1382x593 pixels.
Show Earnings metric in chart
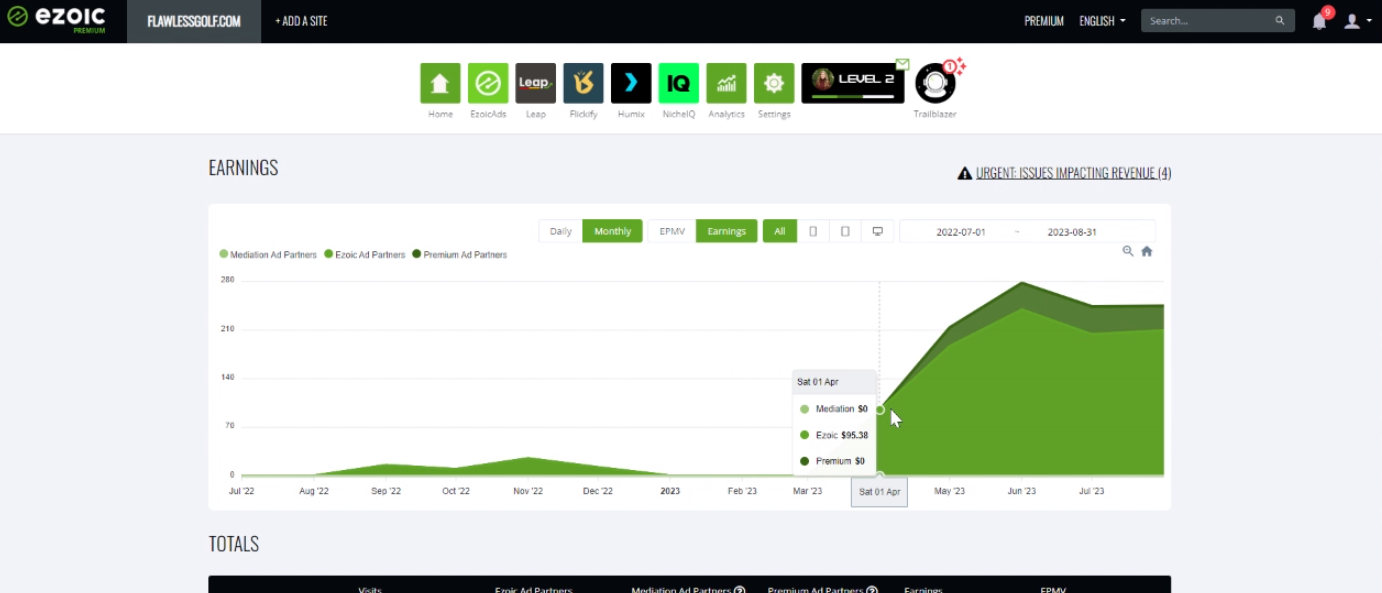[x=727, y=231]
